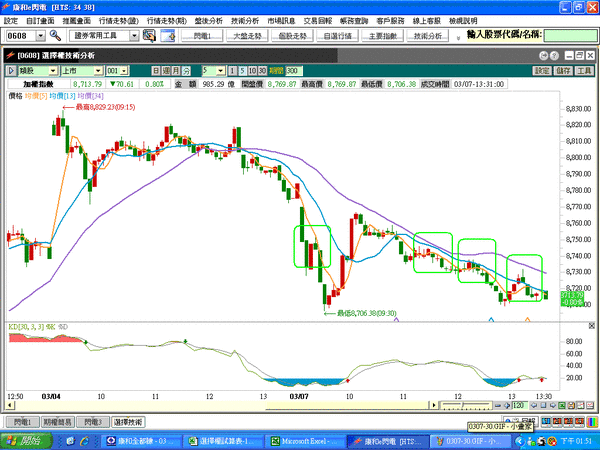Open the 技術分析 menu in menu bar

click(x=245, y=21)
